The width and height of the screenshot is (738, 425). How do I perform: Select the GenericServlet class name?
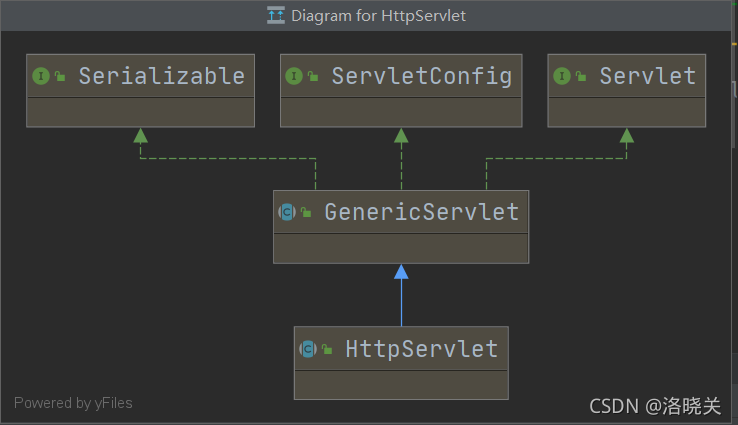click(422, 212)
